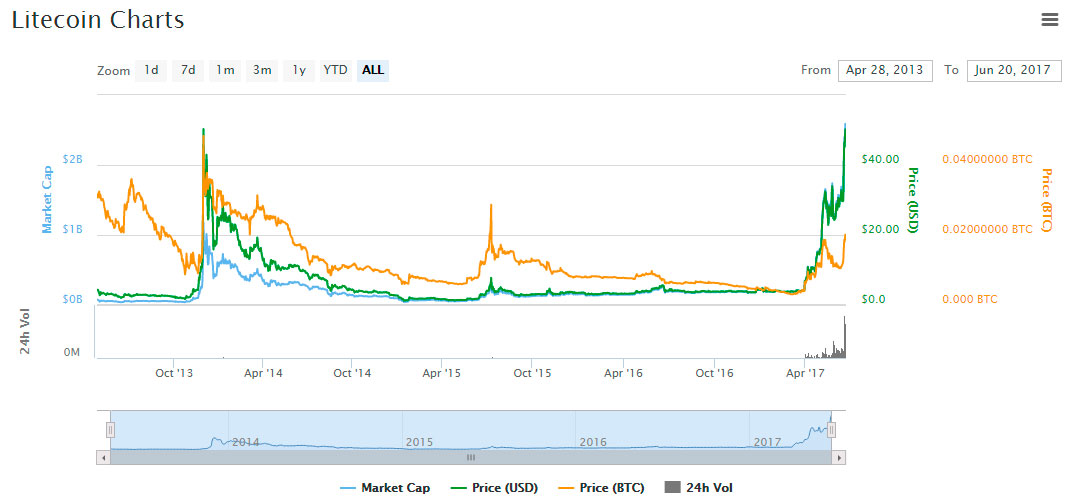Click the Market Cap axis title
This screenshot has width=1065, height=500.
pos(48,200)
